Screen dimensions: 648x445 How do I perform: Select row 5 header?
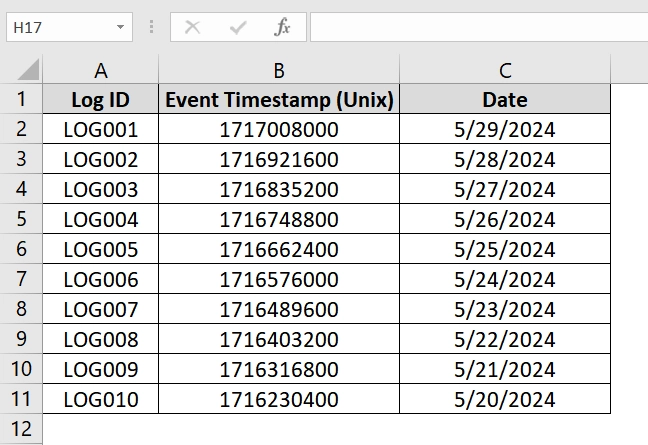click(21, 219)
